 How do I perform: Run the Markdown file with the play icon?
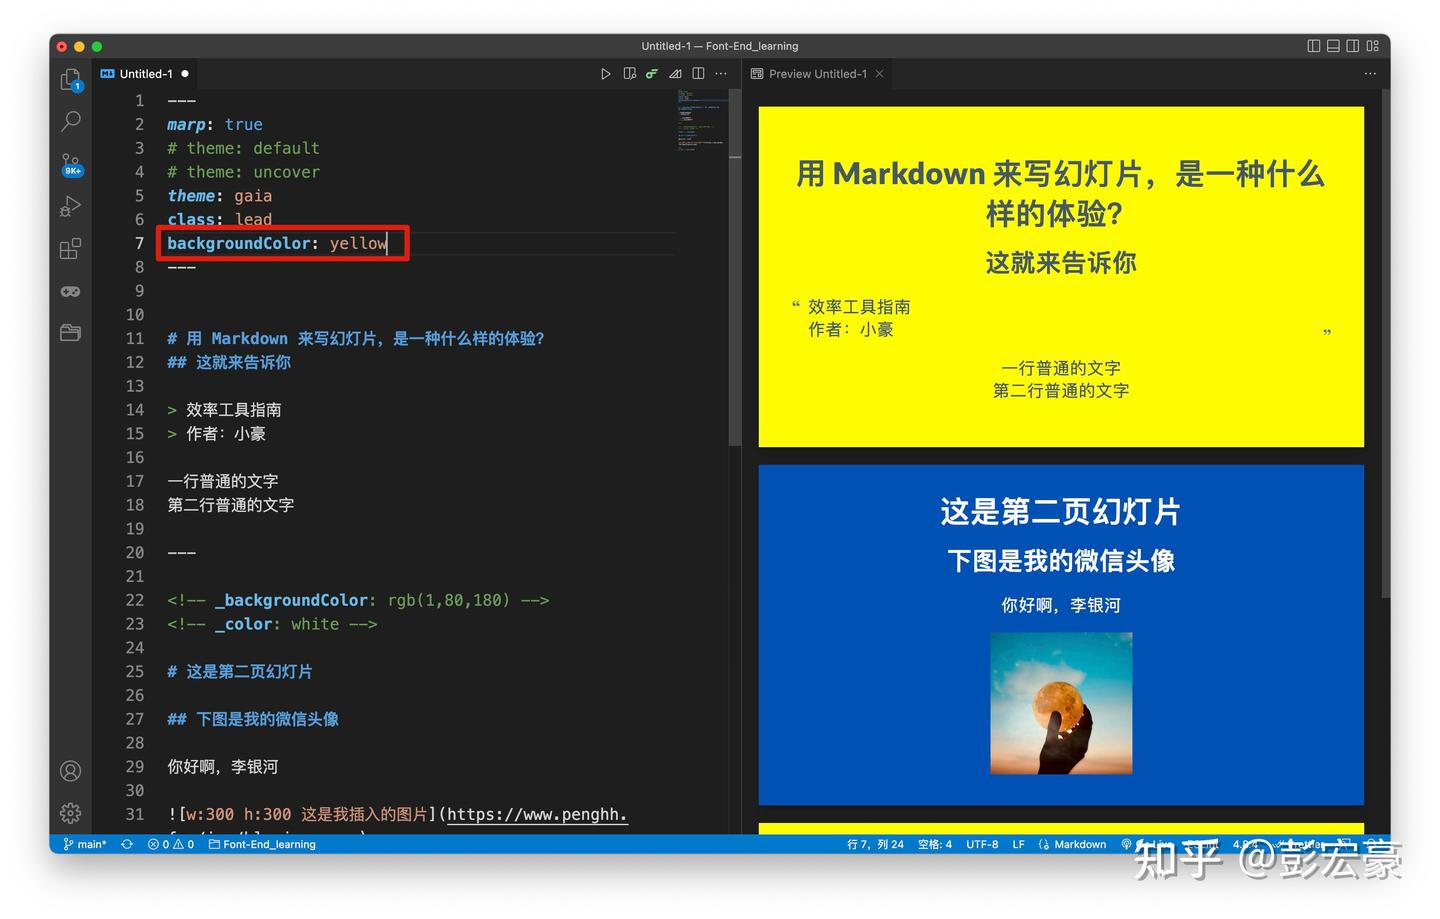pyautogui.click(x=605, y=73)
